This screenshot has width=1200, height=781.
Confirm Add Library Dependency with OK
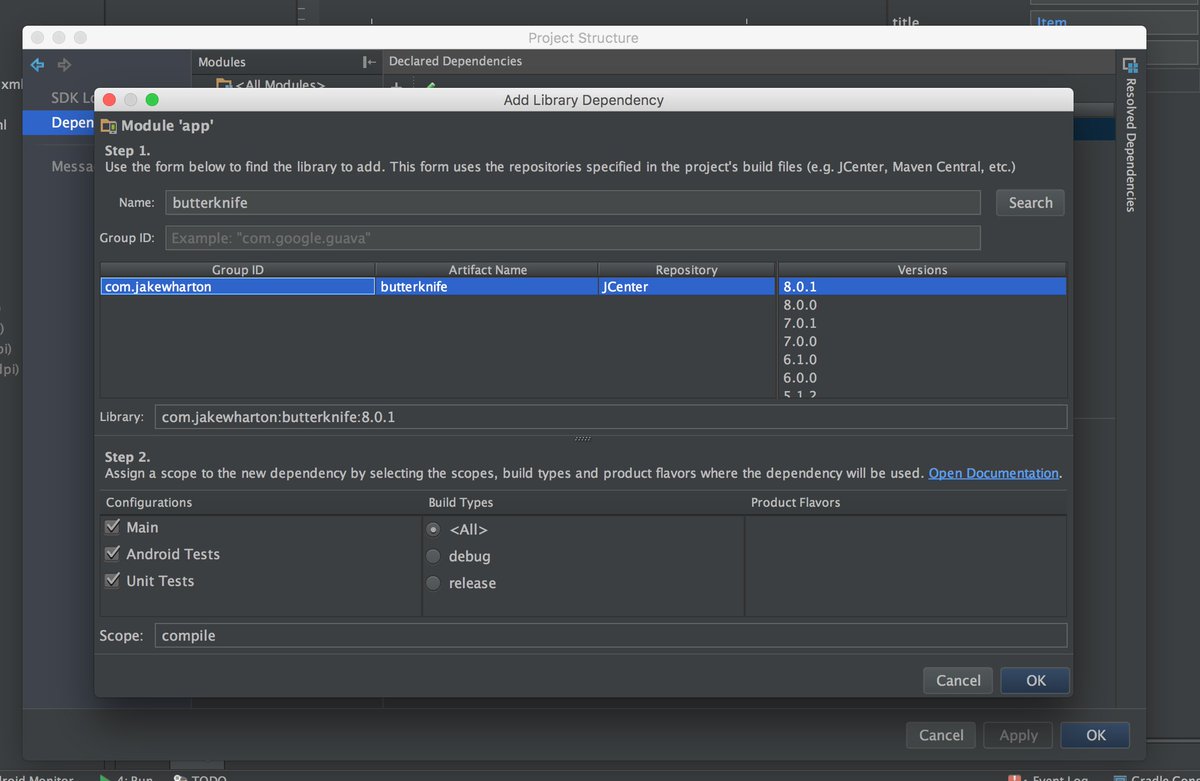coord(1035,680)
